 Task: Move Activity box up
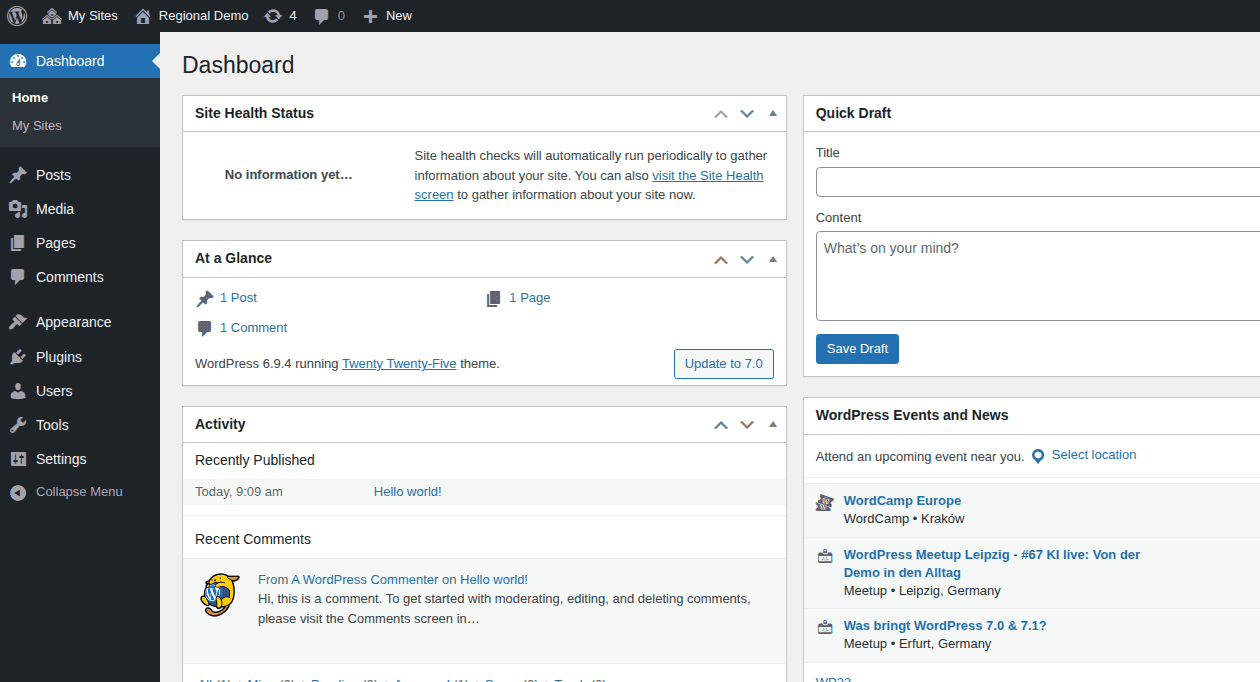coord(721,424)
